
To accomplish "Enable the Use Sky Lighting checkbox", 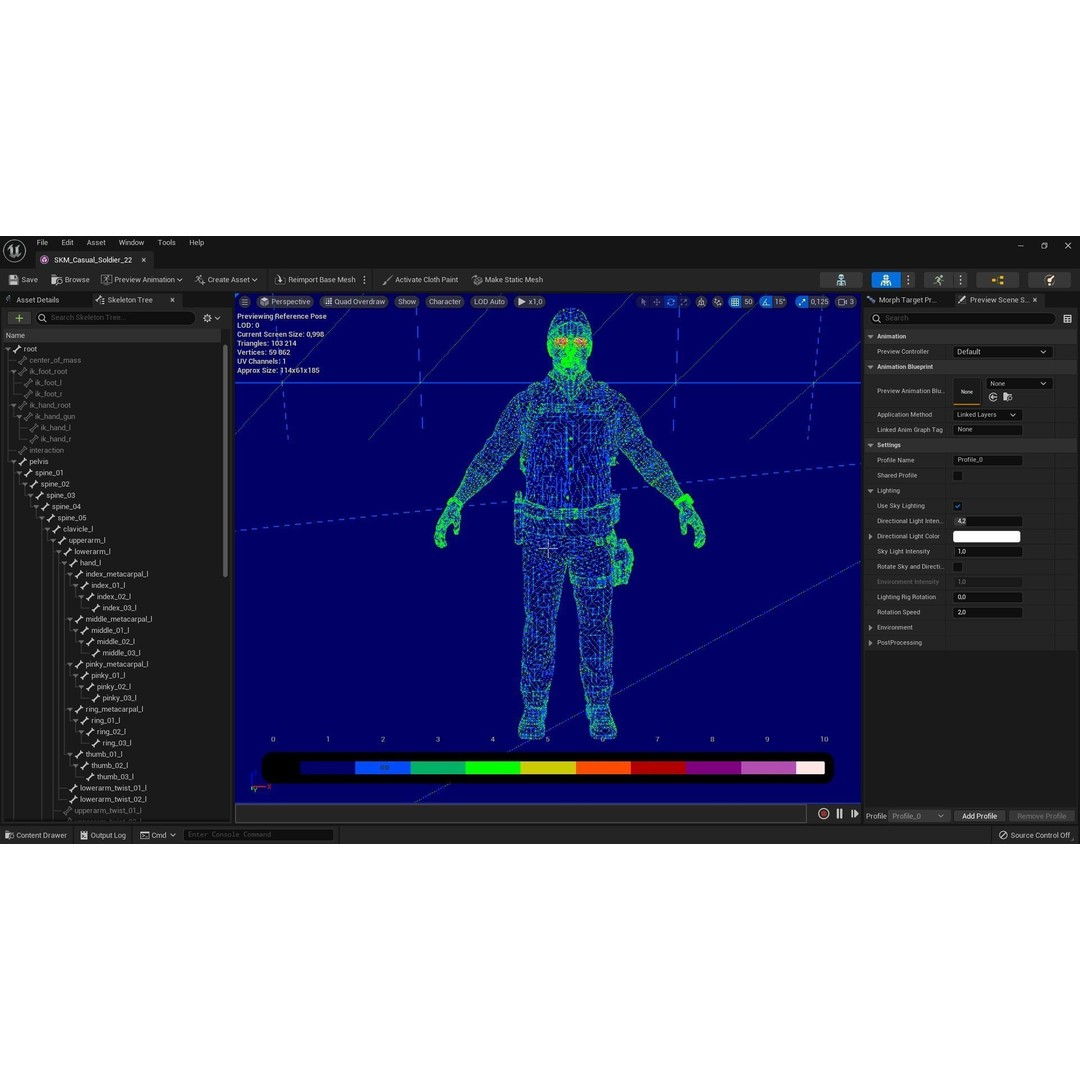I will click(x=957, y=506).
